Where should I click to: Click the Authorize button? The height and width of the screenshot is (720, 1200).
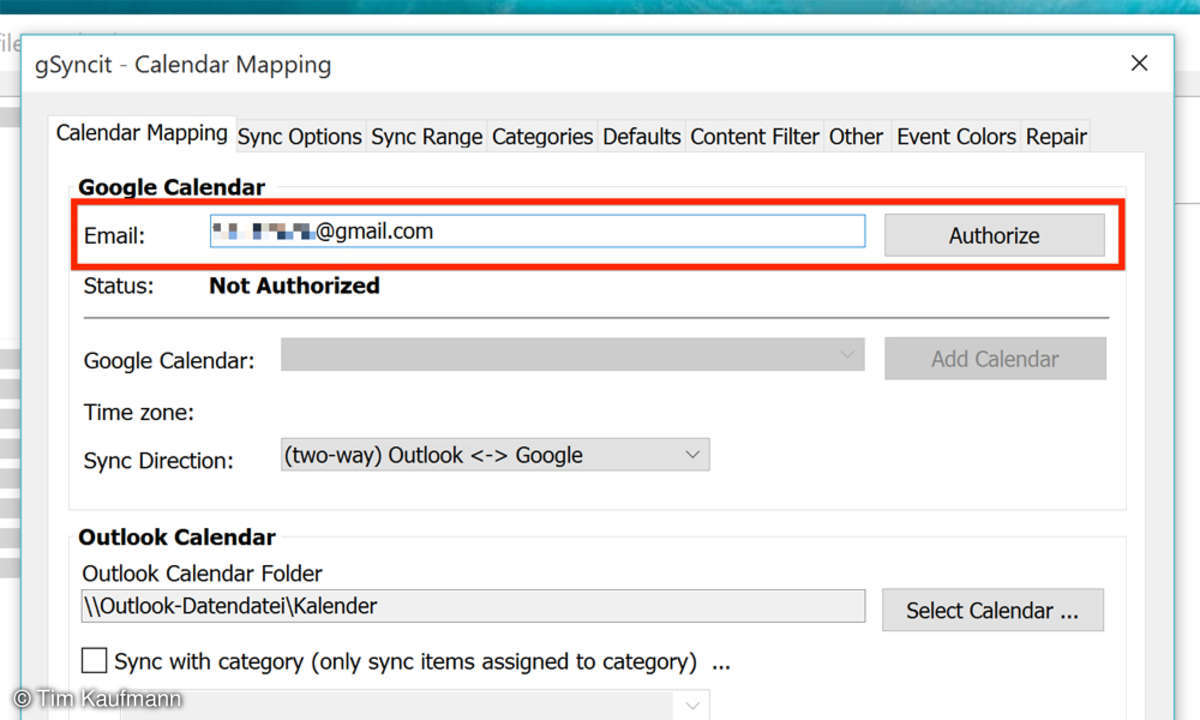(x=994, y=235)
